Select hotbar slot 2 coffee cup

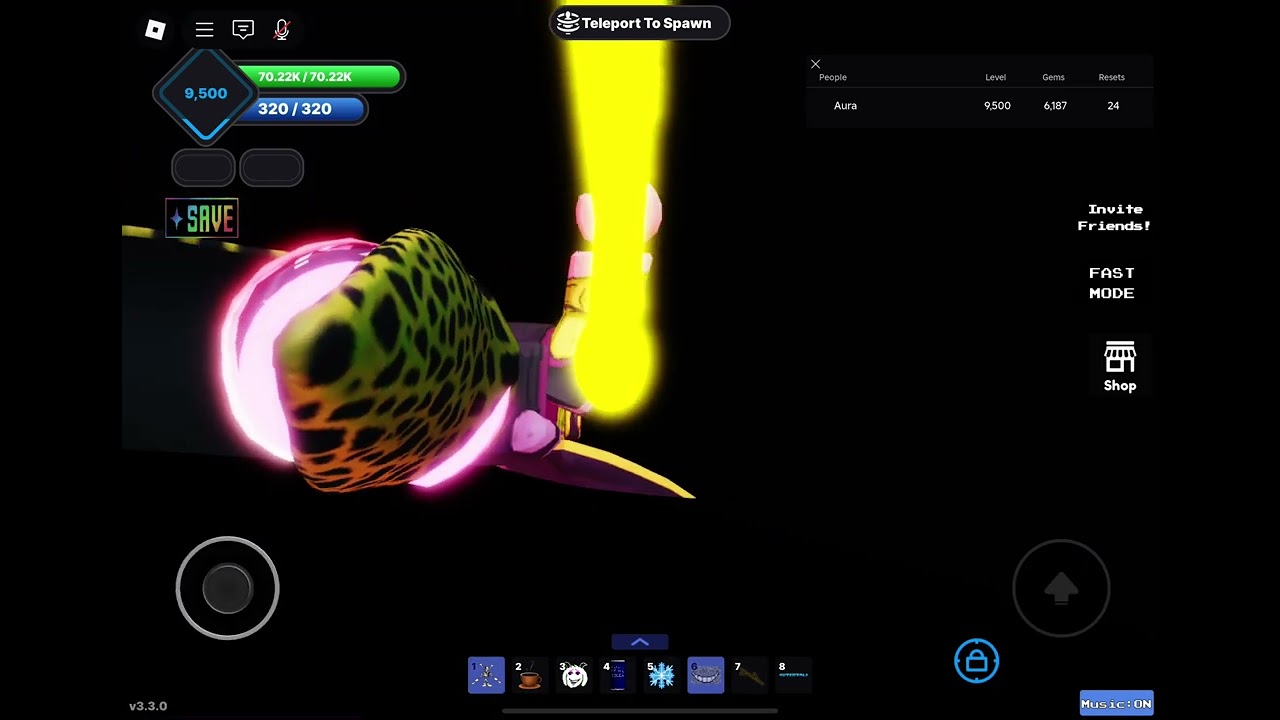pos(530,675)
